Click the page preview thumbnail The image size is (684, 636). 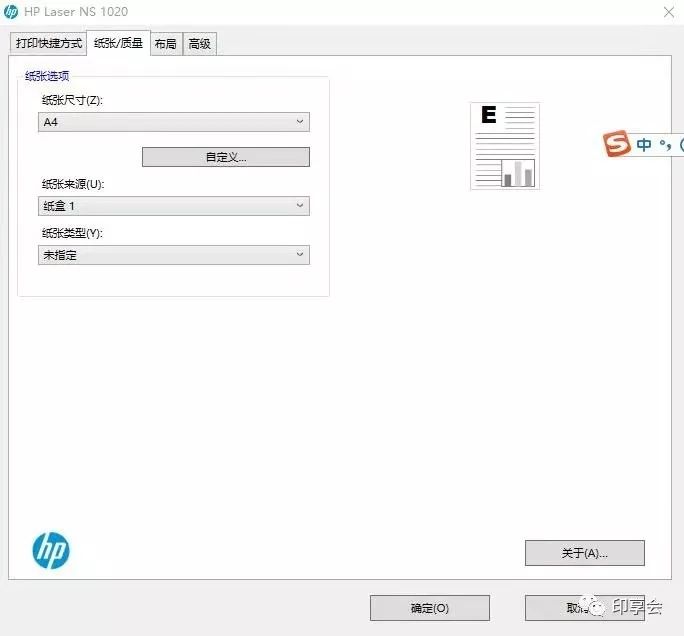(x=505, y=146)
